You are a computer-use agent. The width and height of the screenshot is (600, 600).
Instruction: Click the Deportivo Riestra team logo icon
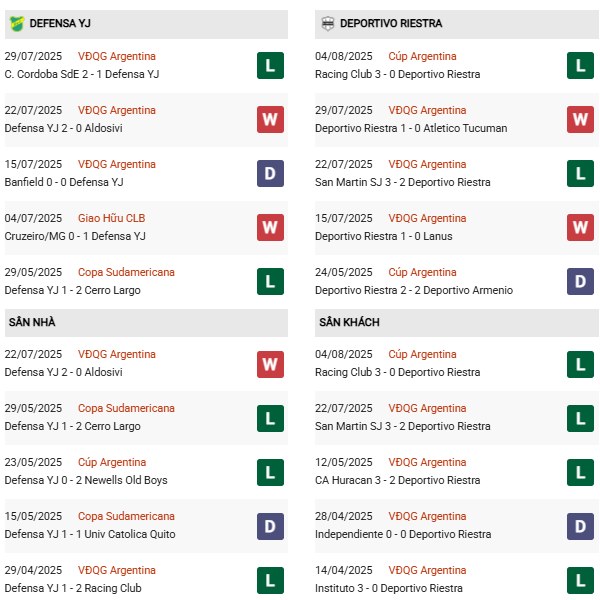click(326, 23)
